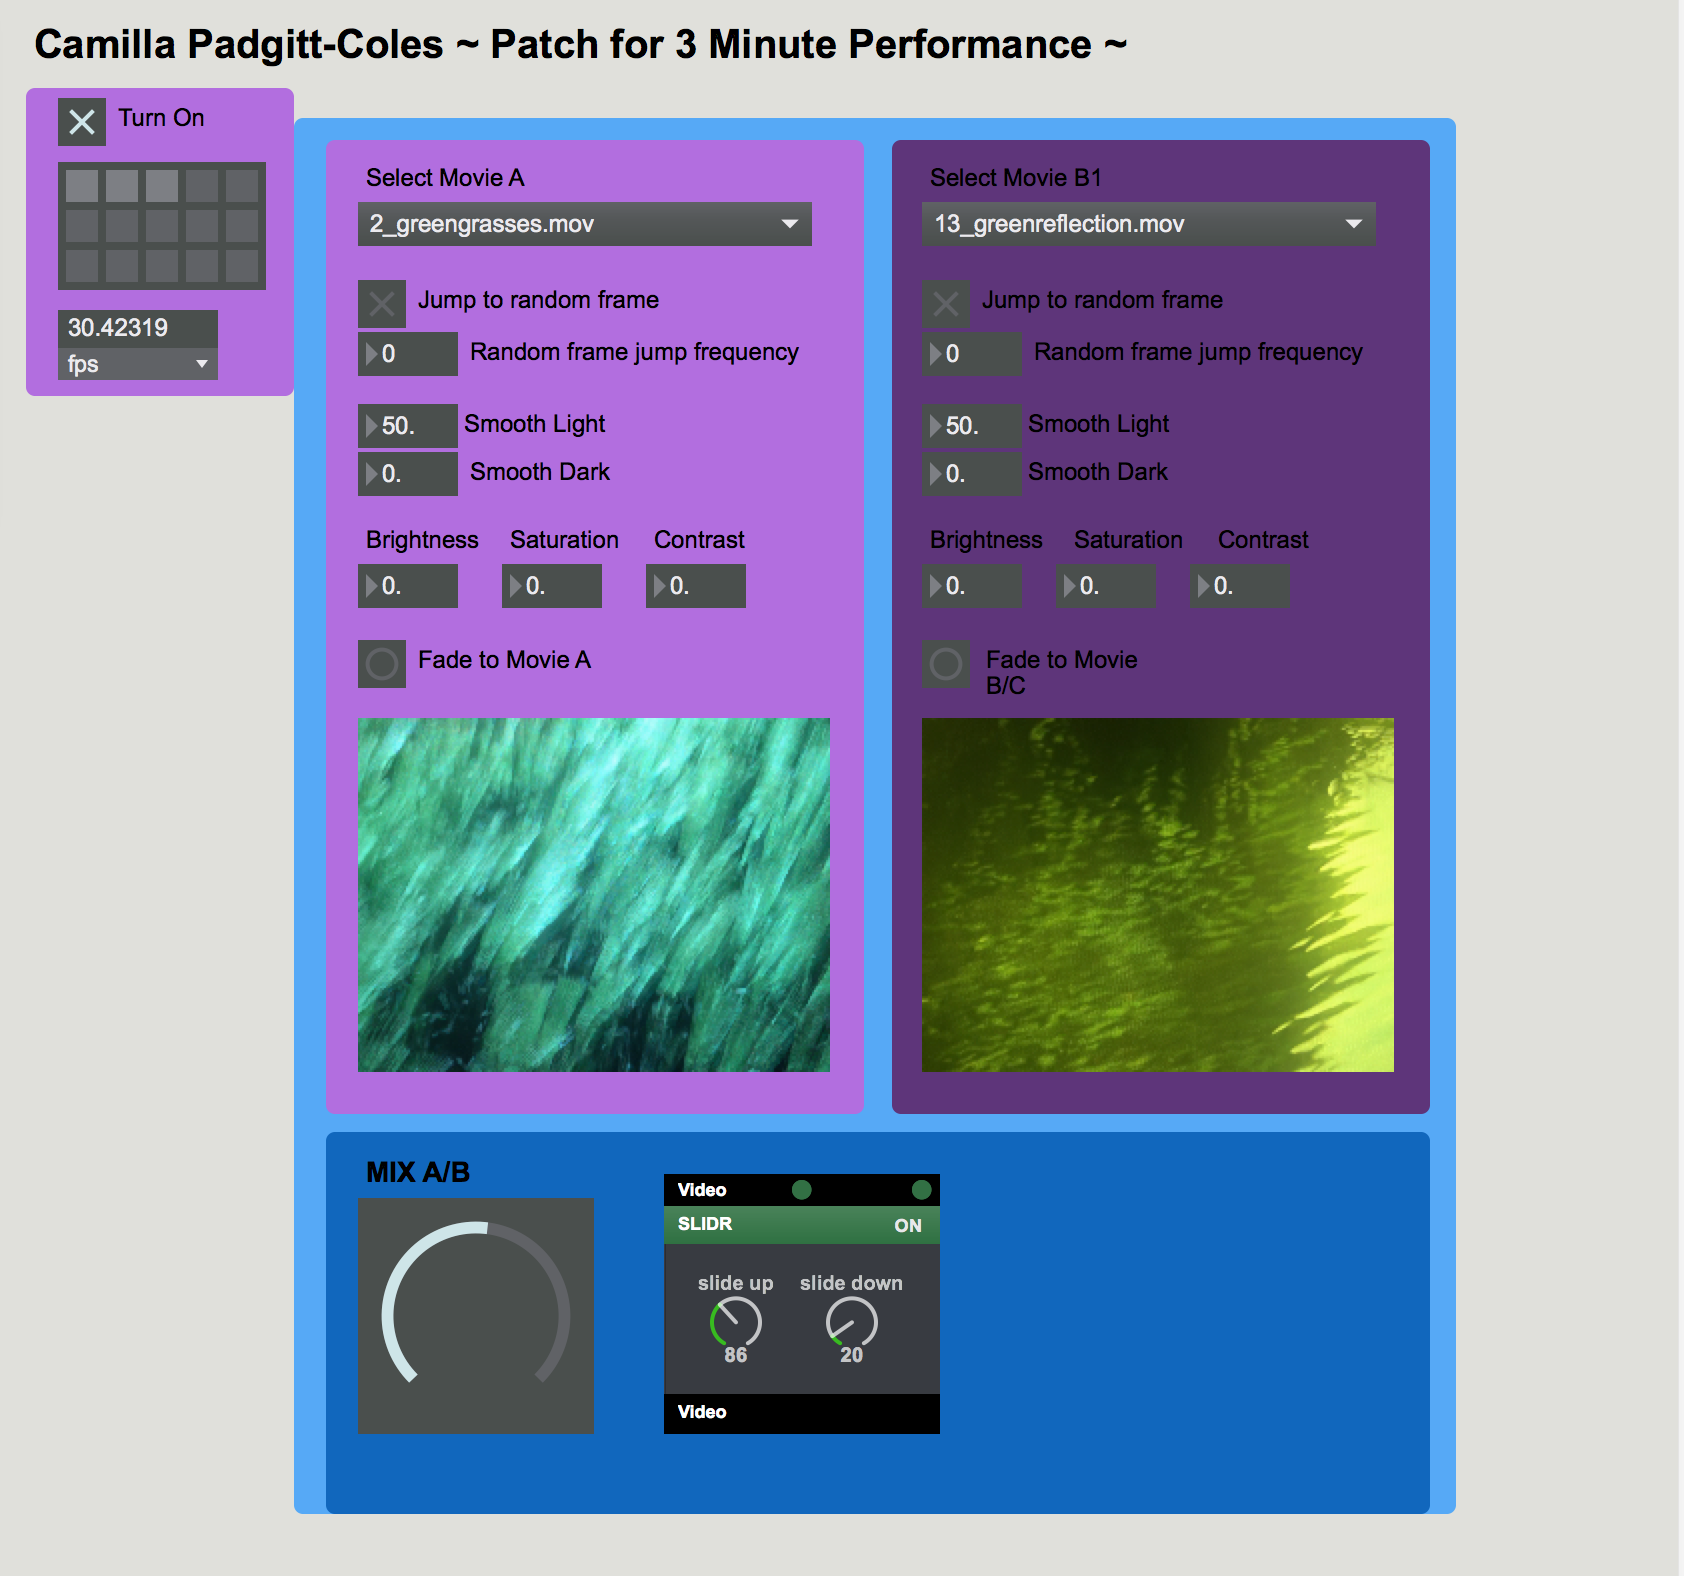1684x1576 pixels.
Task: Enable Jump to random frame for Movie B1
Action: click(x=946, y=304)
